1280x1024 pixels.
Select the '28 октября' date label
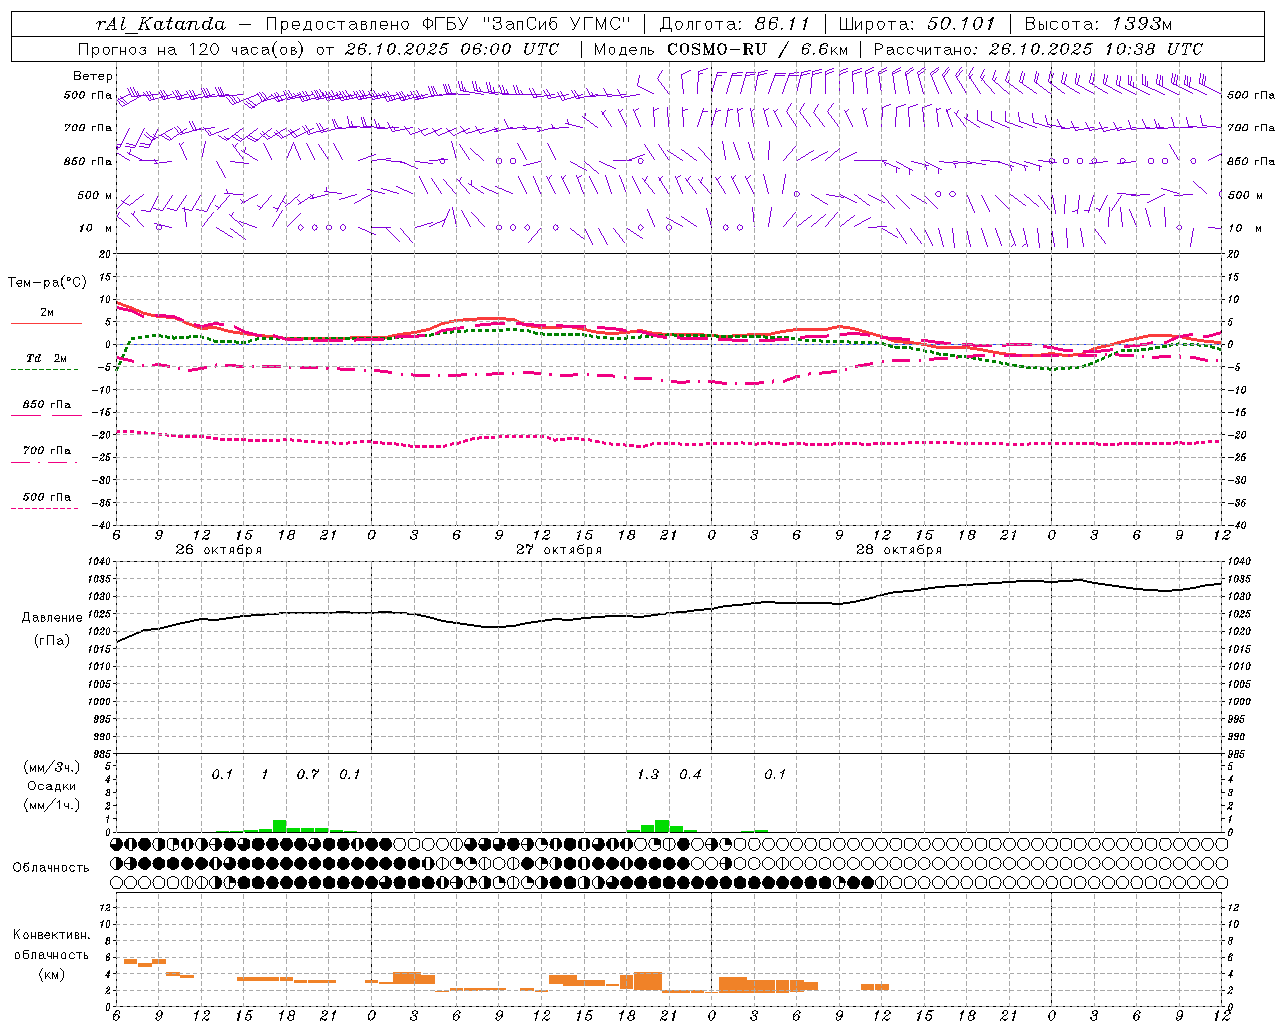click(x=899, y=550)
